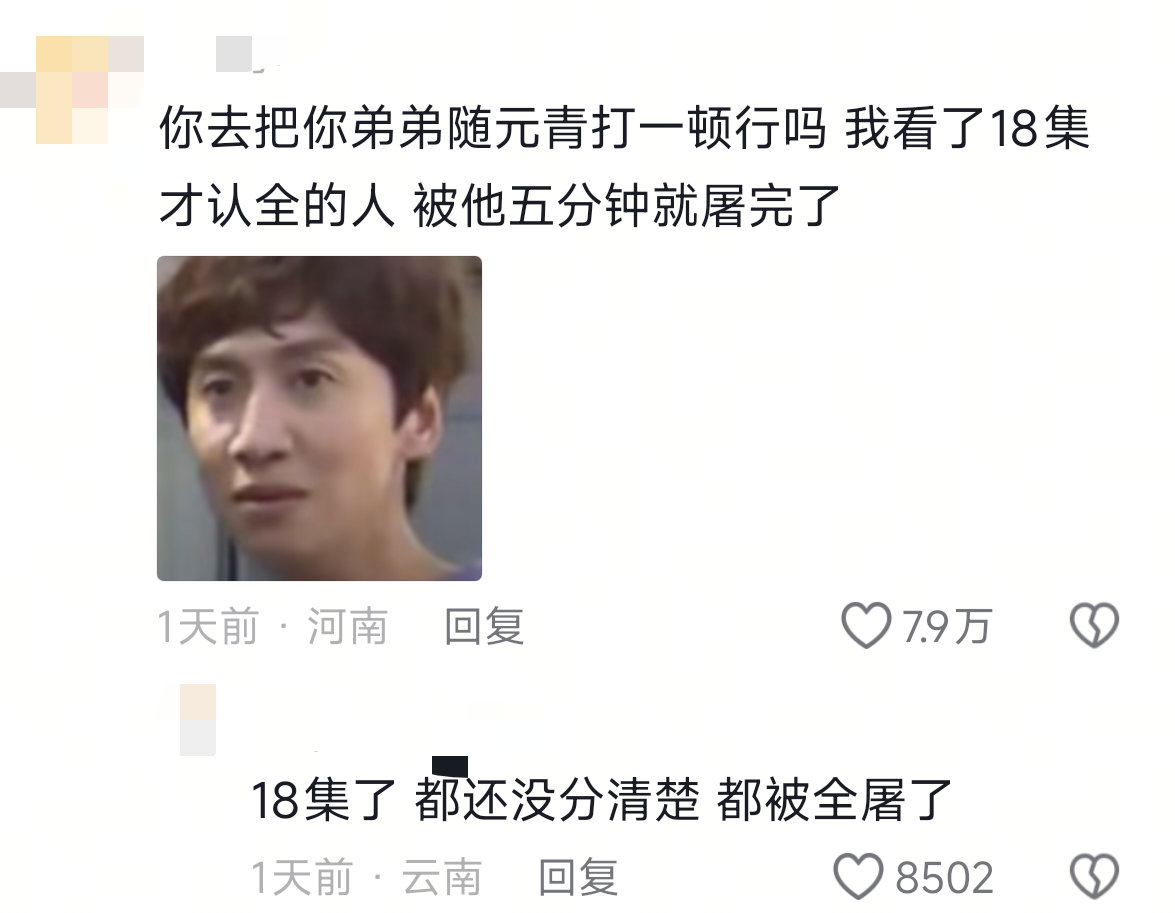This screenshot has height=913, width=1175.
Task: Click the 云南 location label
Action: tap(441, 878)
